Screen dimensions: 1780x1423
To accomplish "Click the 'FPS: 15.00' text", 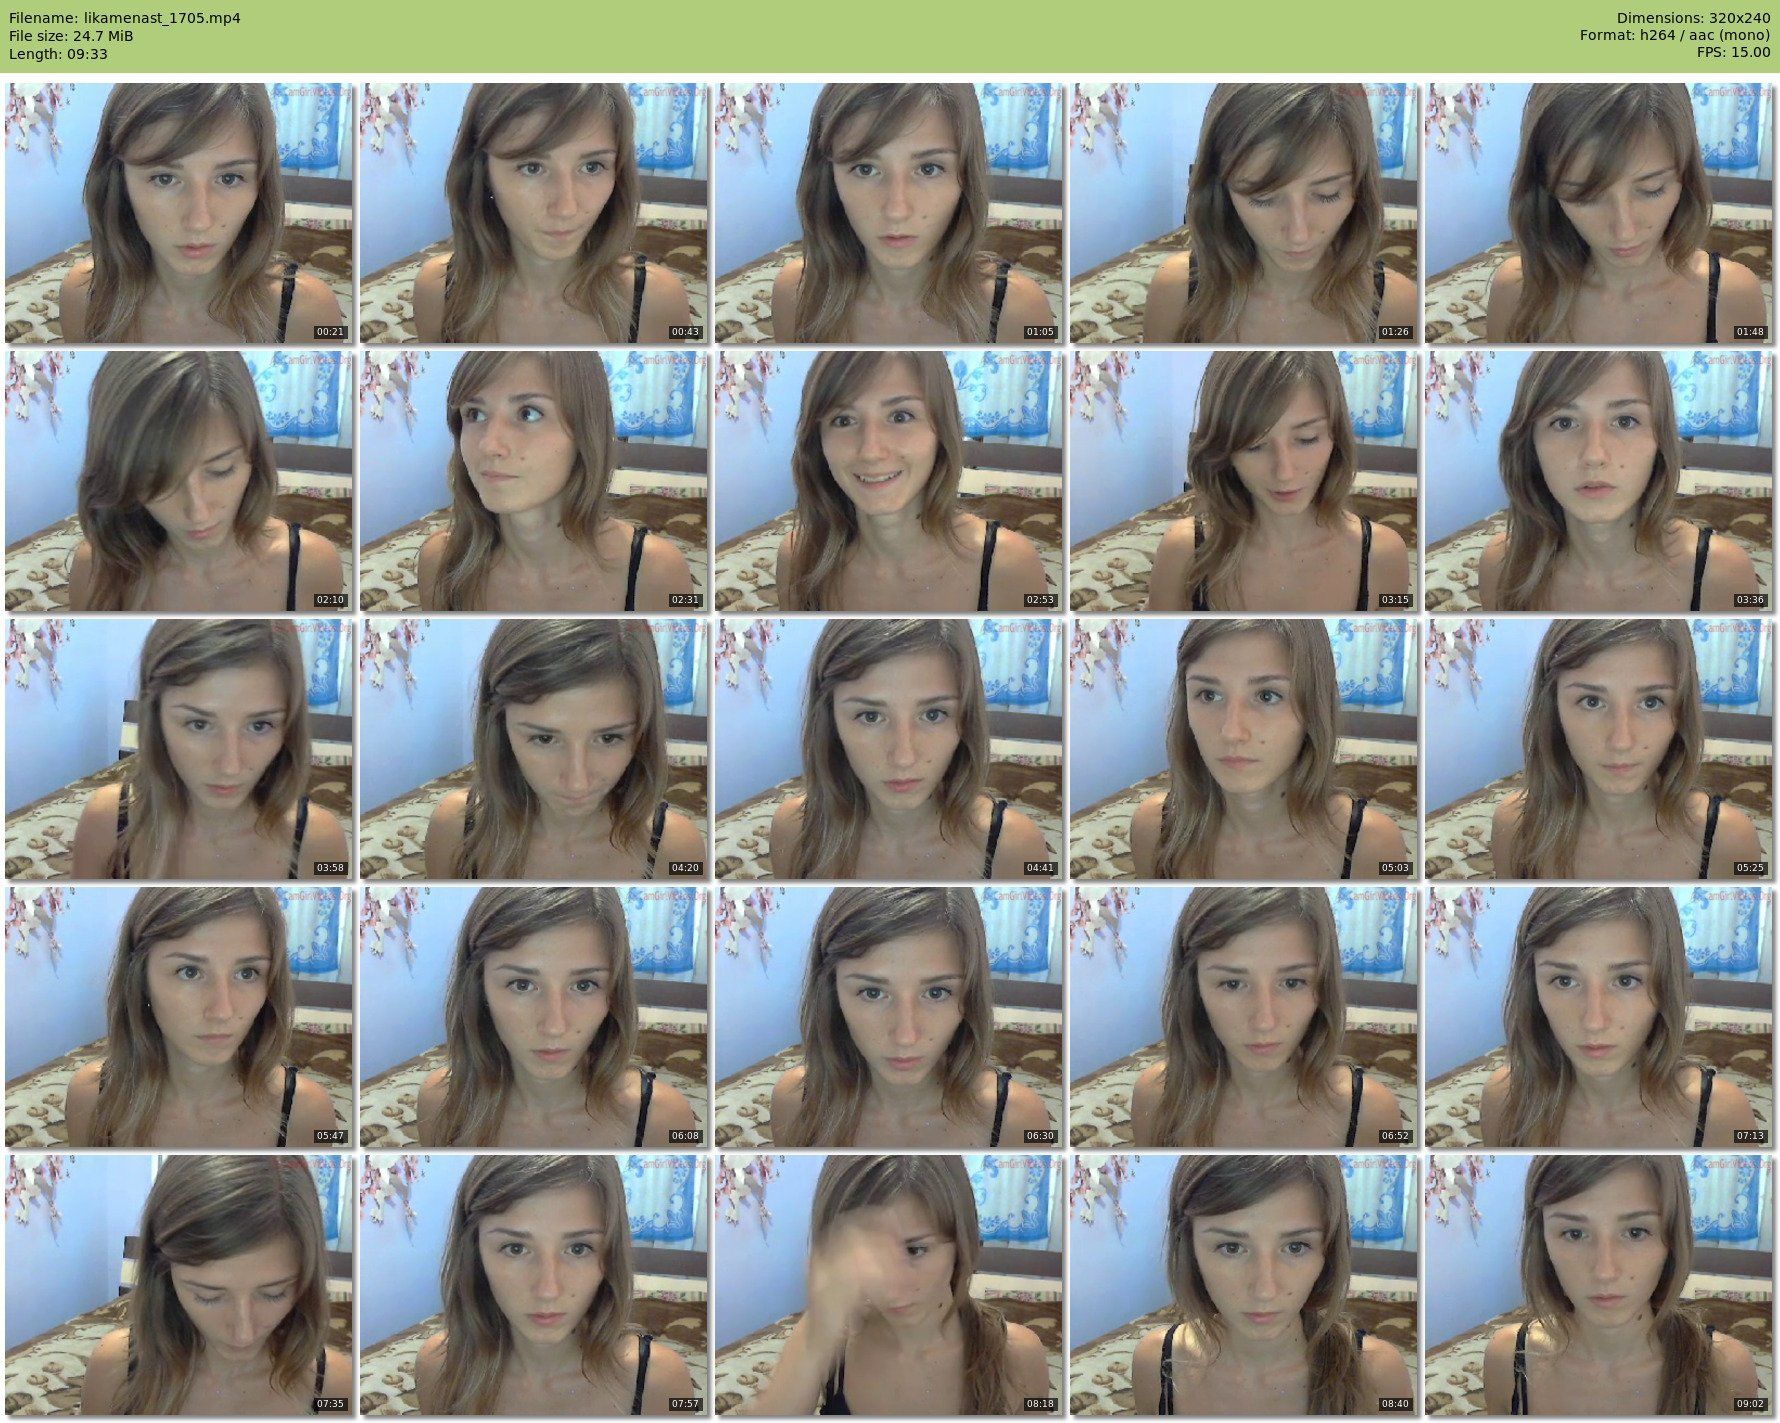I will (x=1734, y=54).
